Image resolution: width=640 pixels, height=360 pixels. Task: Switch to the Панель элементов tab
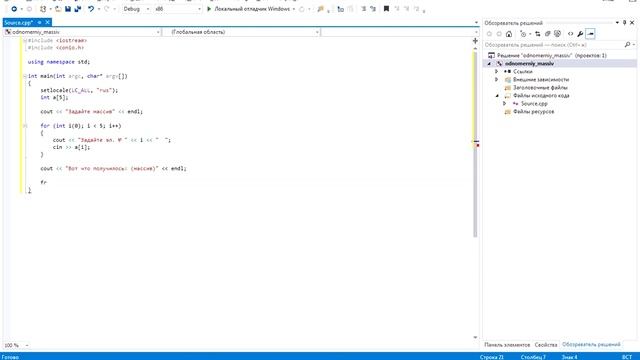(507, 345)
